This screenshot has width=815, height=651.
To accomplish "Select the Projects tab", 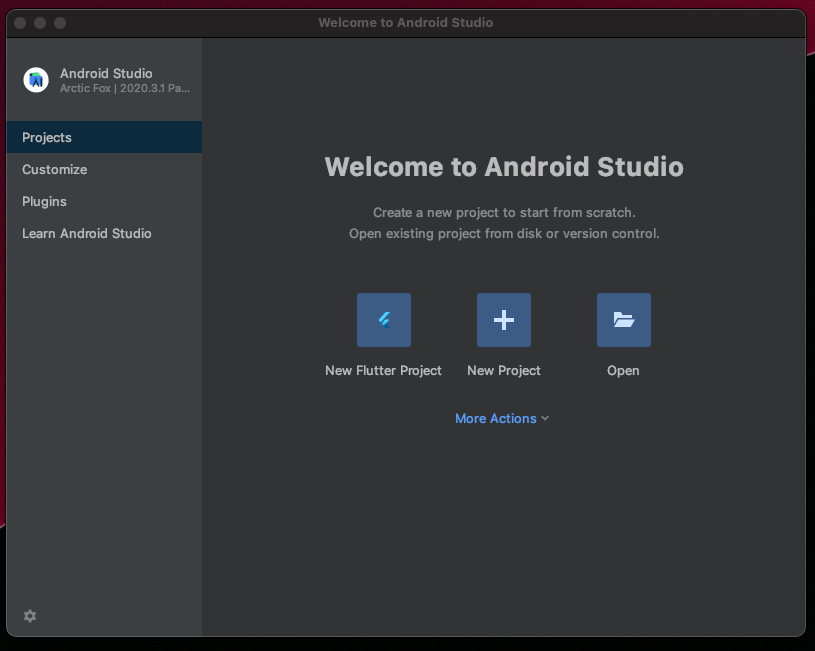I will coord(104,137).
